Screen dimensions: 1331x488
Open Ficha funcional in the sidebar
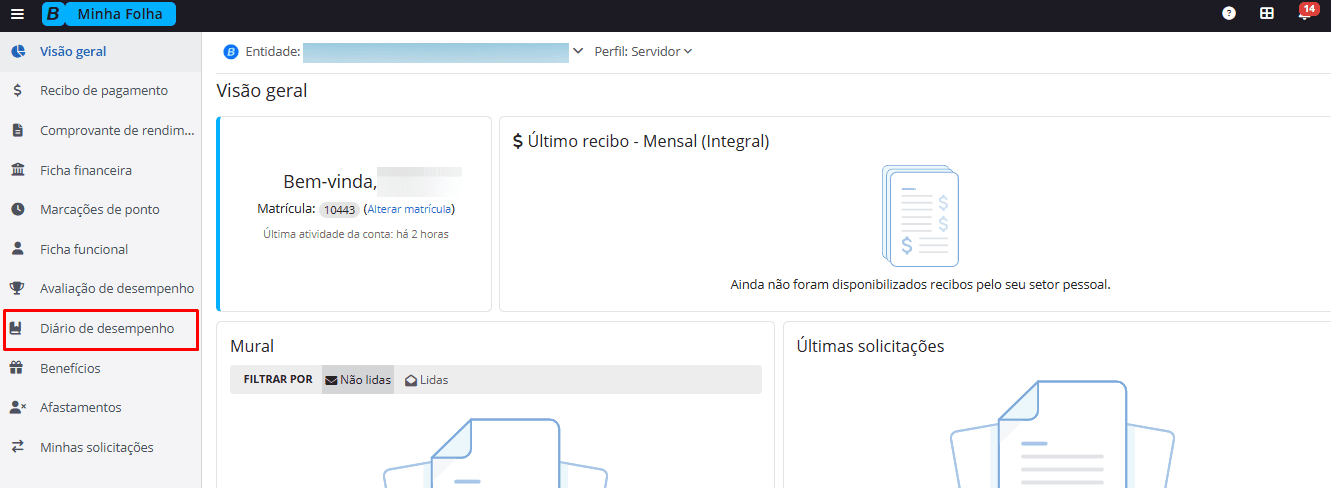(84, 250)
